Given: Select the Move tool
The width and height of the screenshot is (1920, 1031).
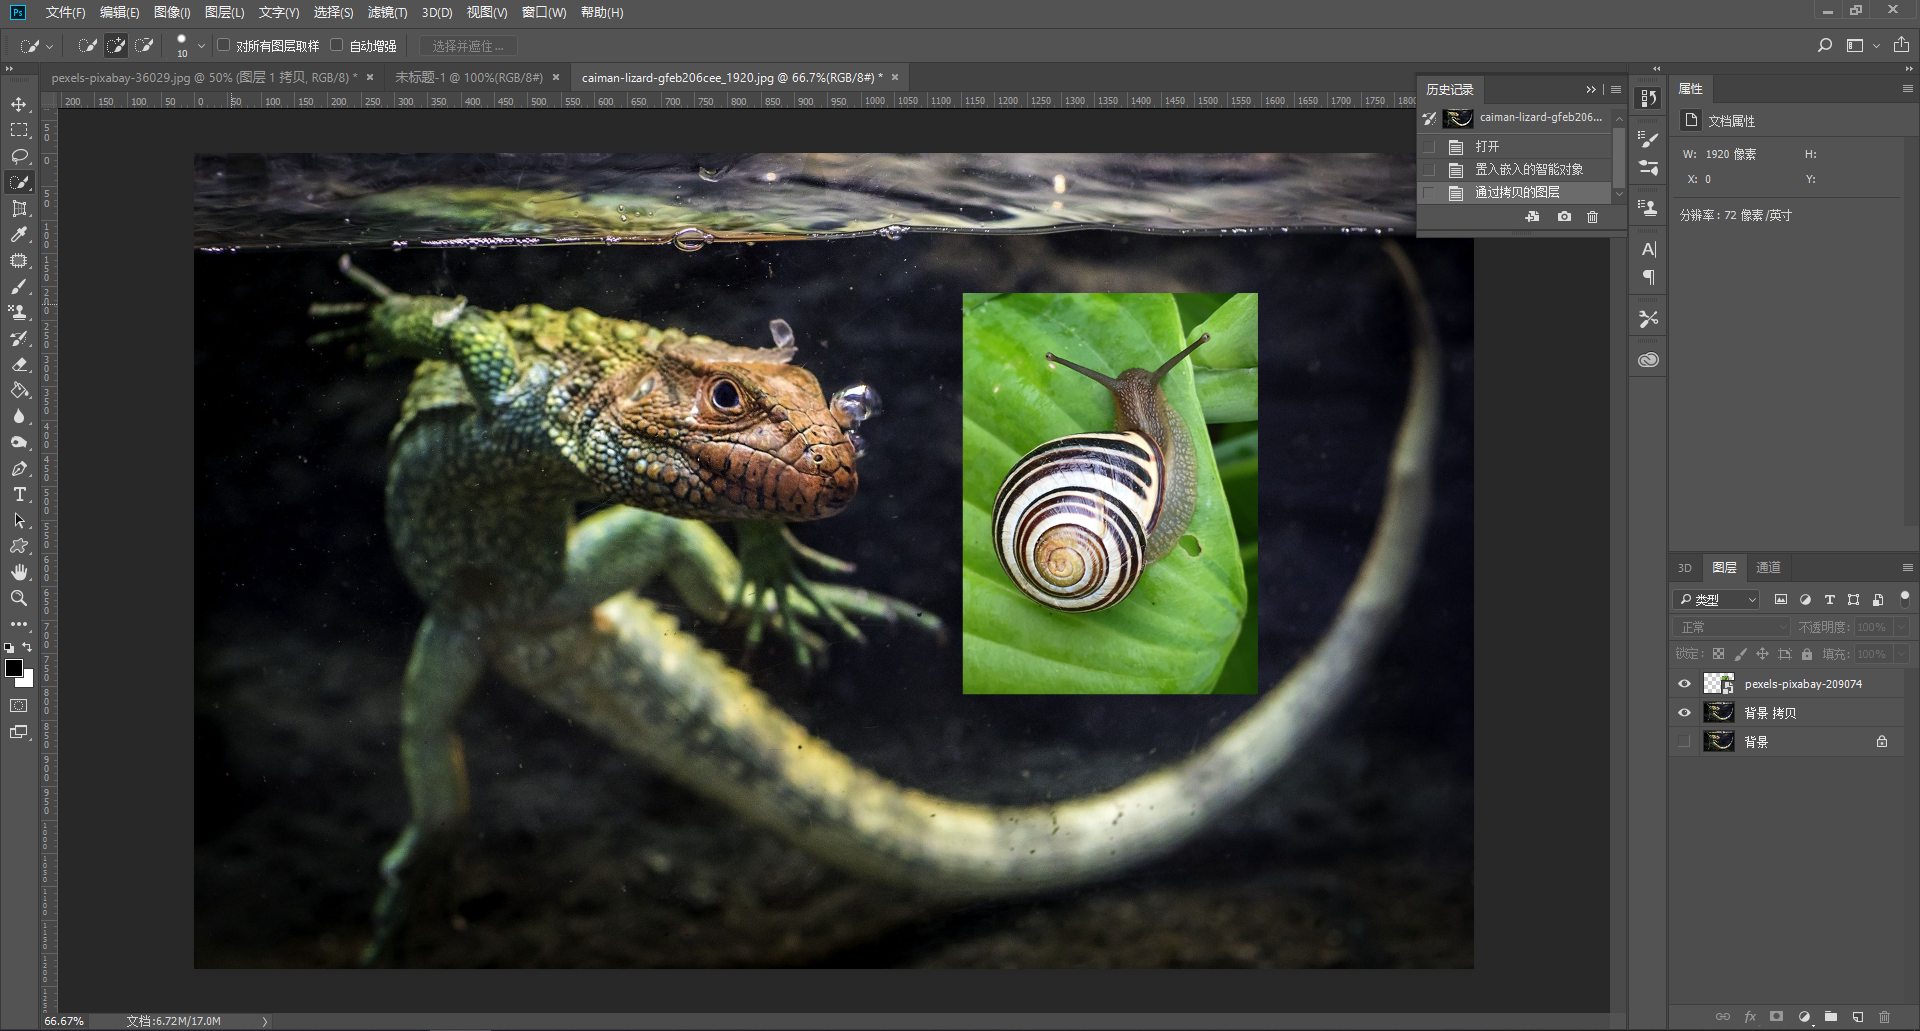Looking at the screenshot, I should (x=19, y=104).
